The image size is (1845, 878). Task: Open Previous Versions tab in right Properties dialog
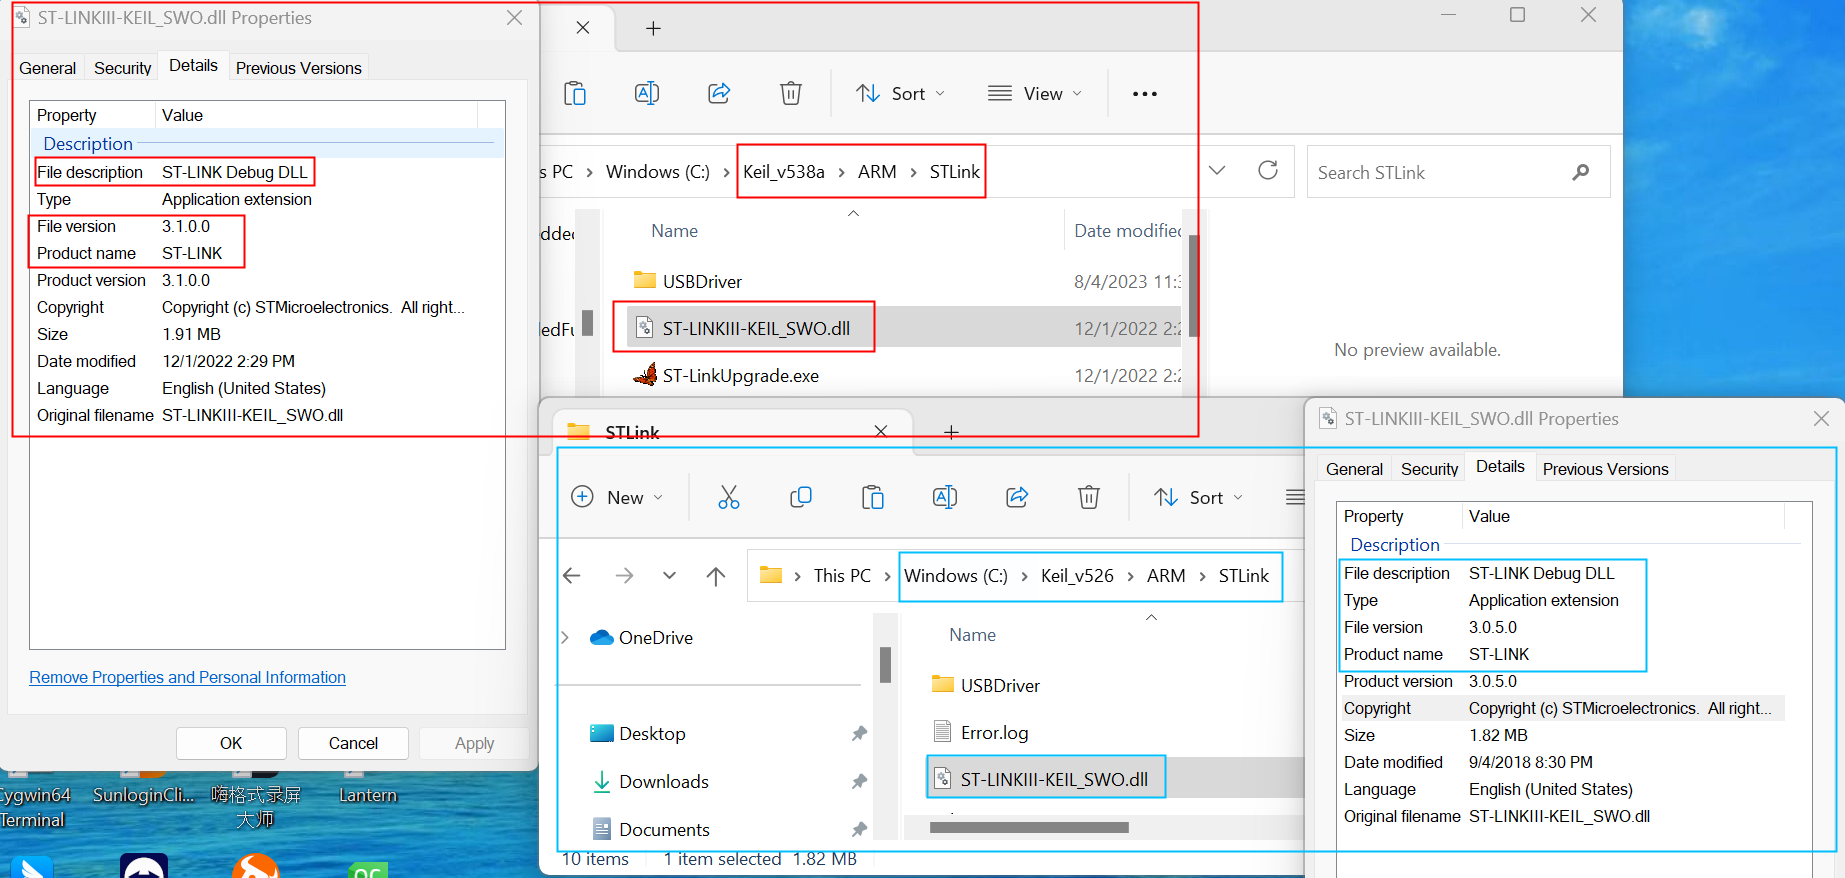[x=1605, y=469]
